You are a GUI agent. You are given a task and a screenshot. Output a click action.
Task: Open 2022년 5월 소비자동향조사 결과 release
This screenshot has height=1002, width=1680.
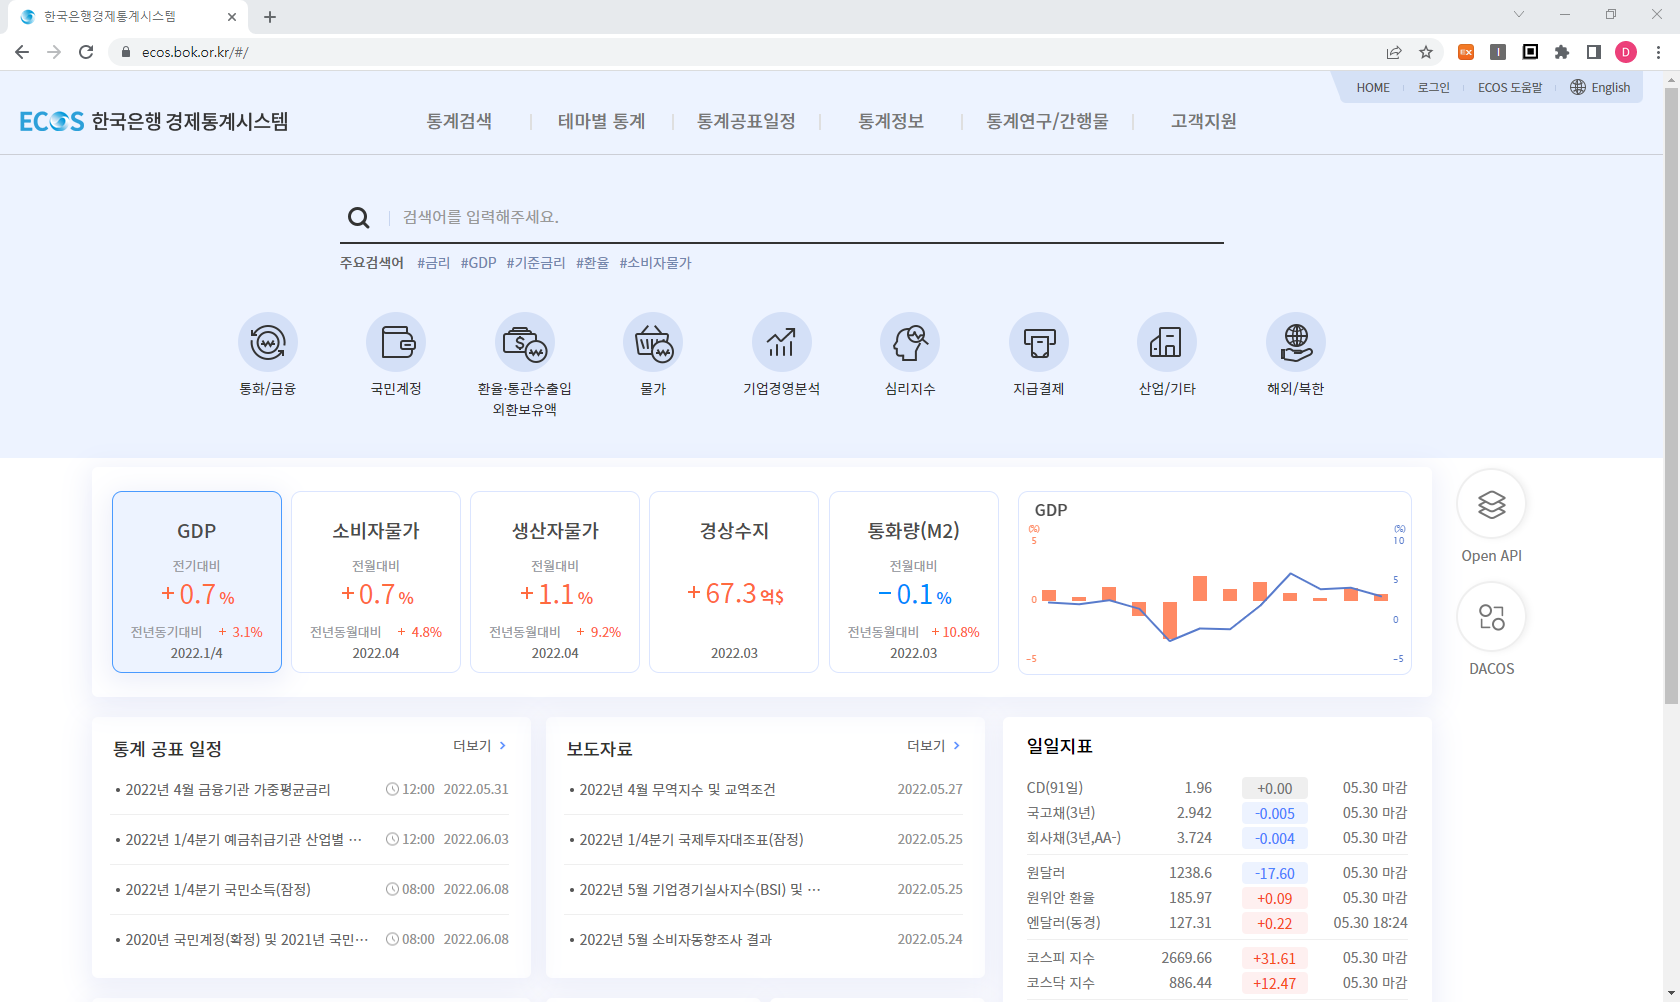pyautogui.click(x=675, y=940)
